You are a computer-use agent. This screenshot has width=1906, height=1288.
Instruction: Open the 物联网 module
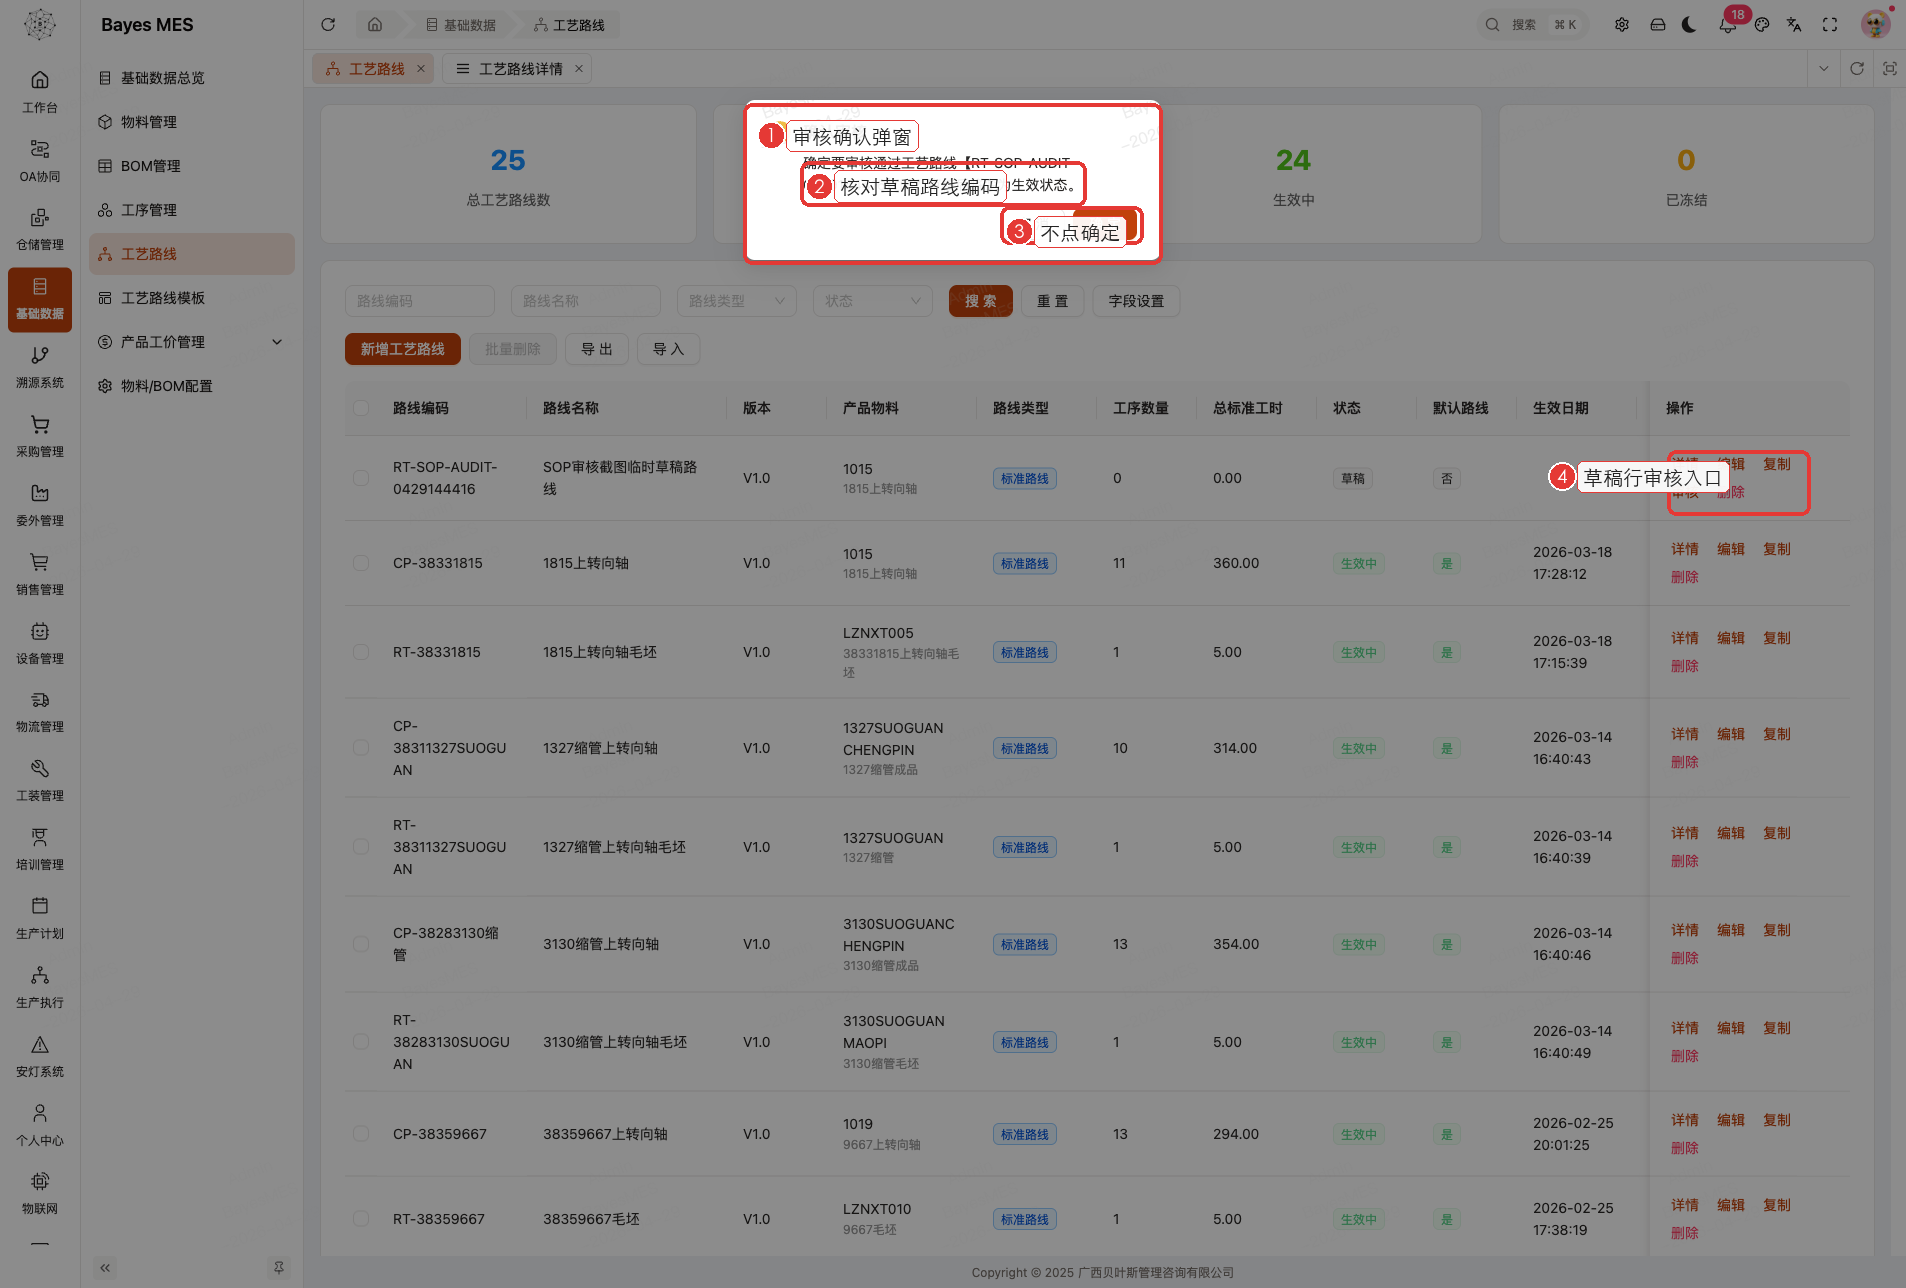(40, 1194)
